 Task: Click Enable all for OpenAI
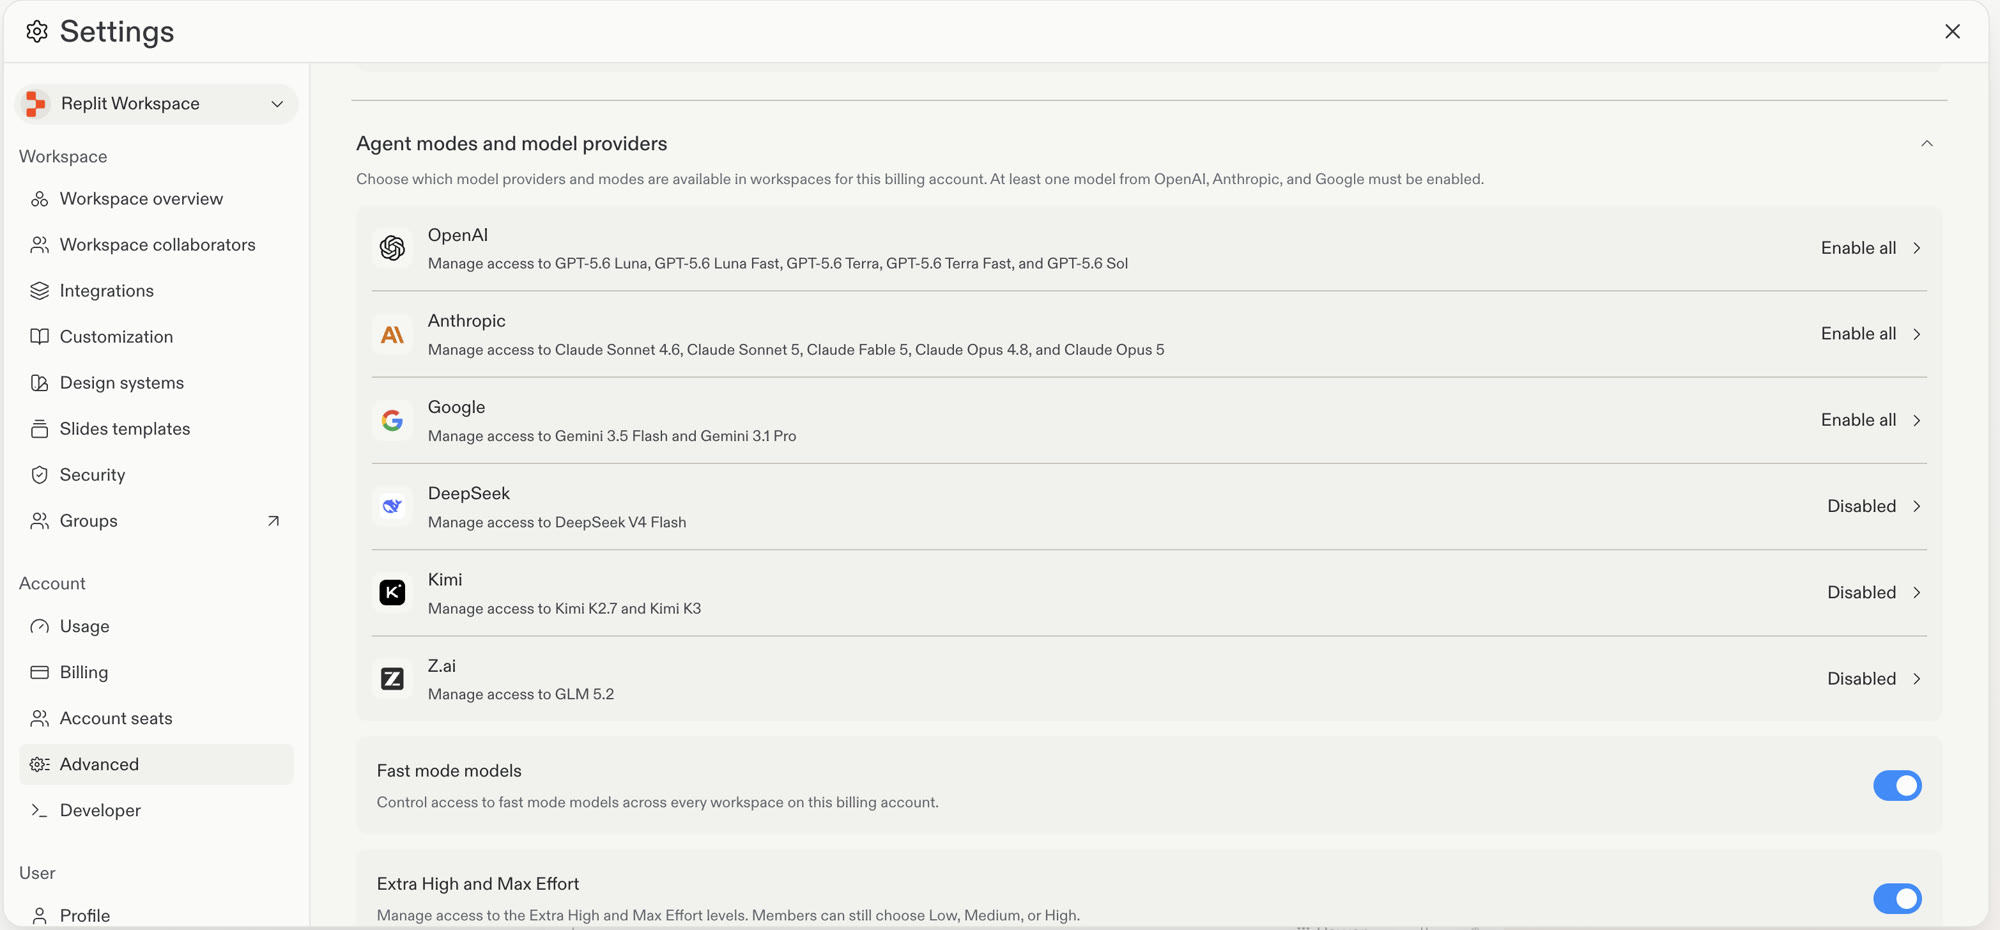click(x=1858, y=248)
